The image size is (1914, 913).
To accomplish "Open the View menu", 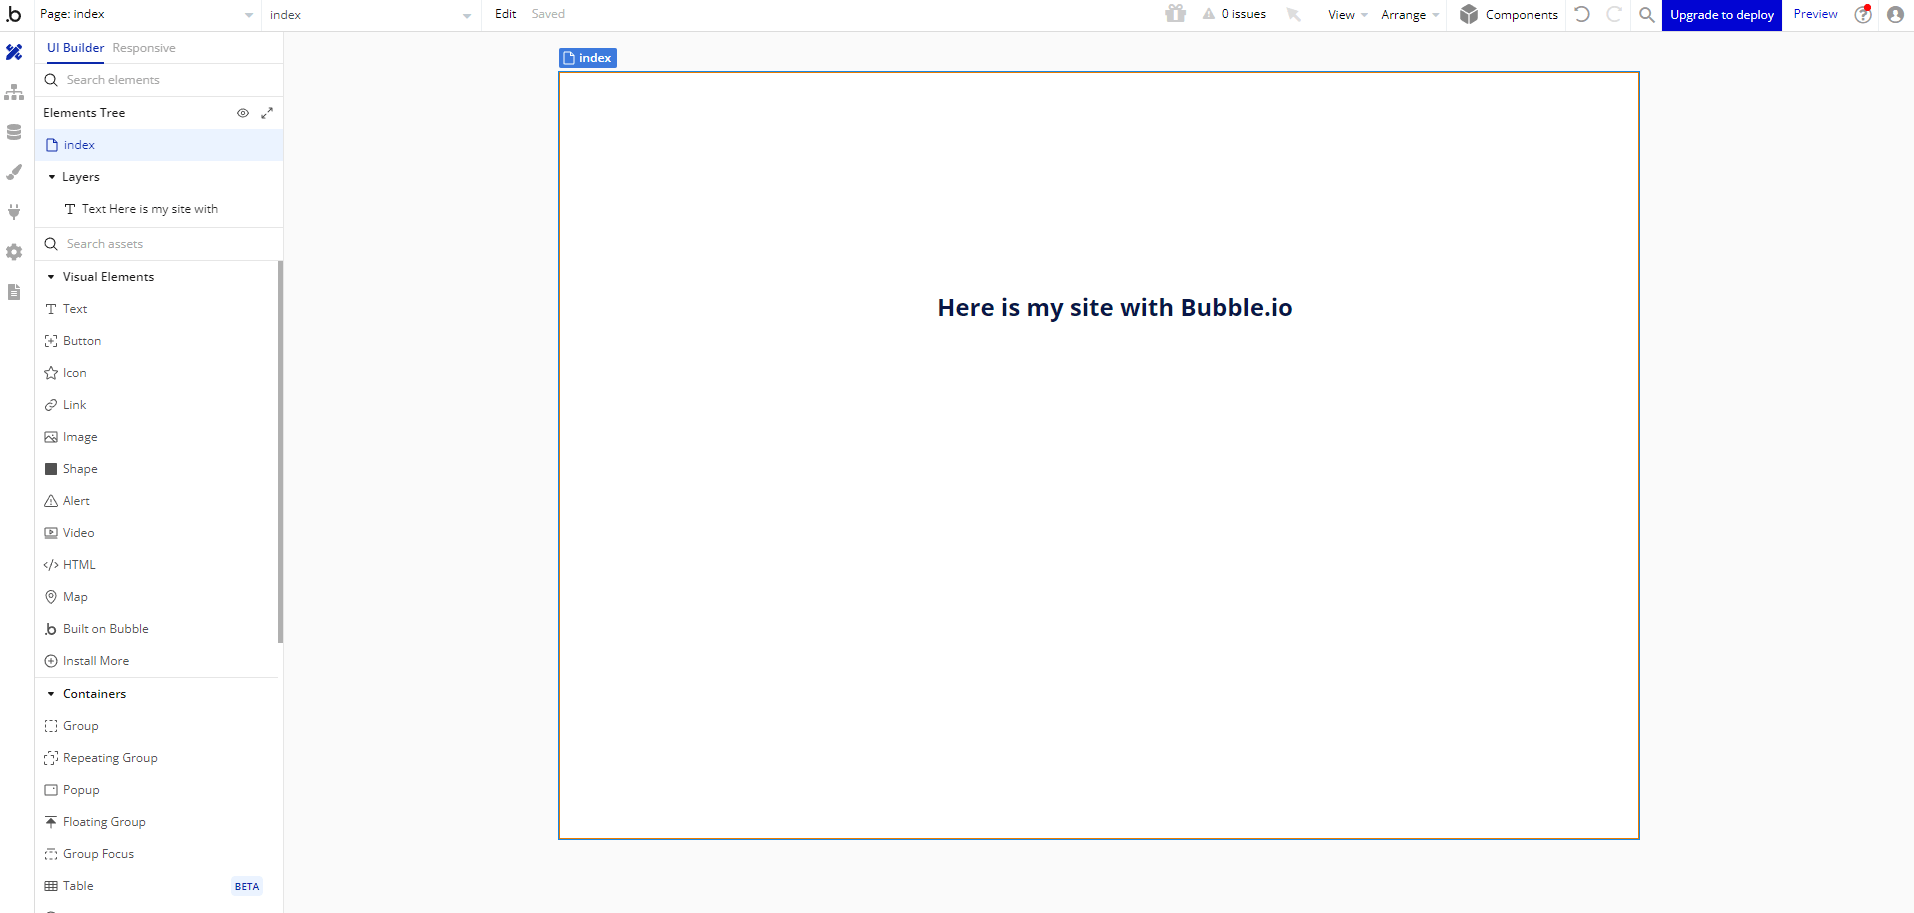I will coord(1346,15).
